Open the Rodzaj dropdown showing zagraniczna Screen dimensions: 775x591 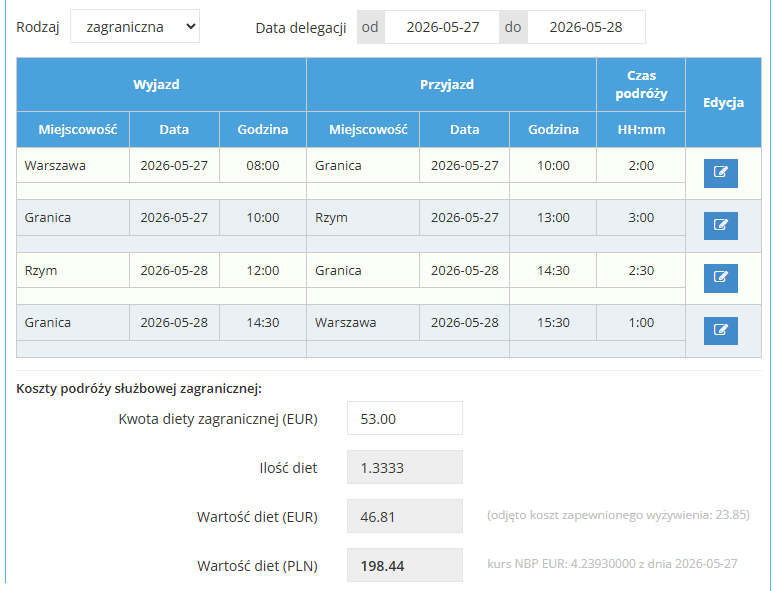coord(134,27)
